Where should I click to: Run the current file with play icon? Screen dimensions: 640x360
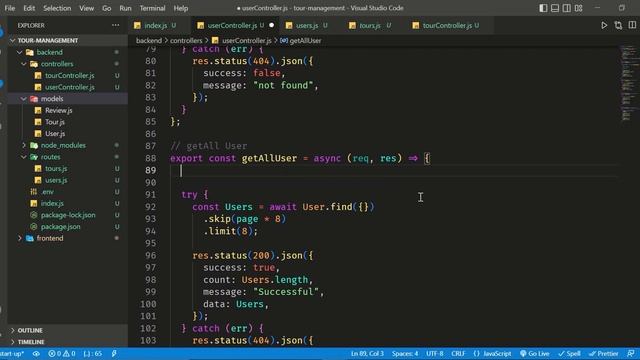coord(604,25)
